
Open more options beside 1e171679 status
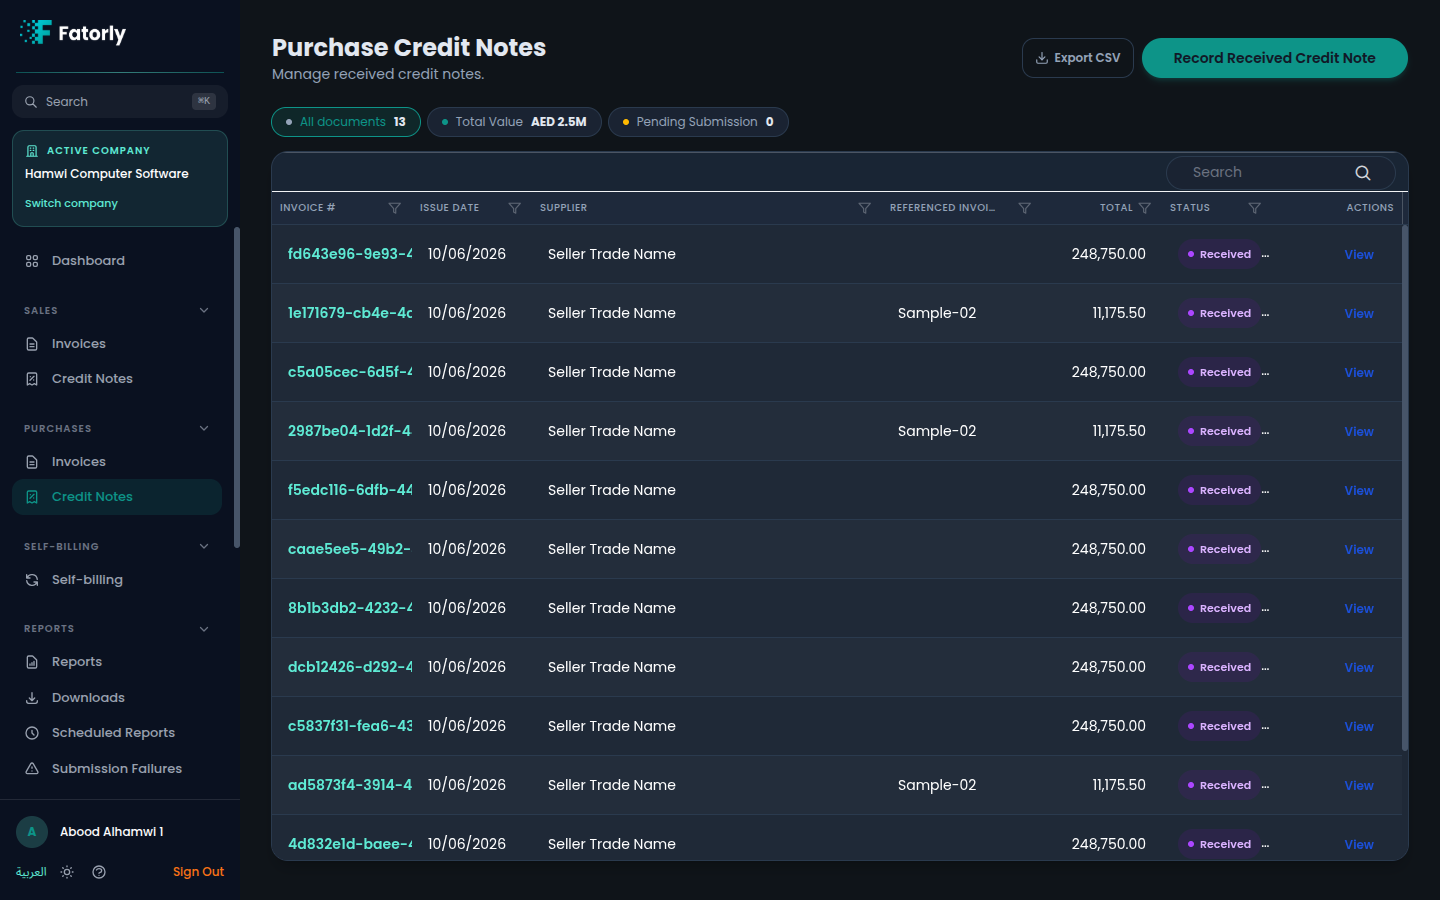tap(1265, 314)
